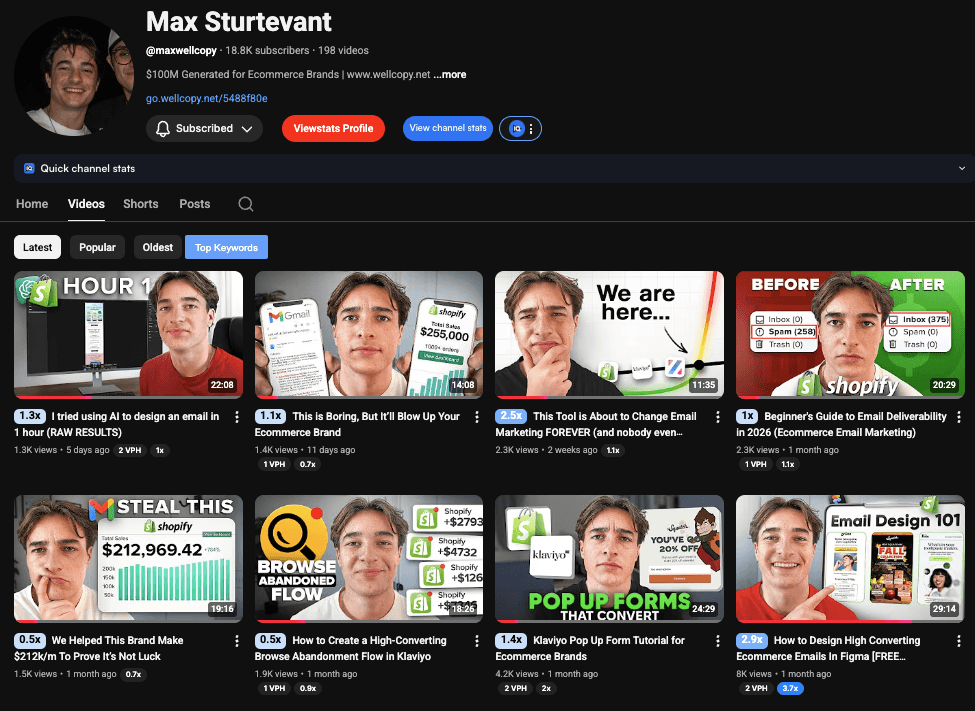Open the Subscribed notification dropdown
Image resolution: width=975 pixels, height=711 pixels.
(204, 129)
